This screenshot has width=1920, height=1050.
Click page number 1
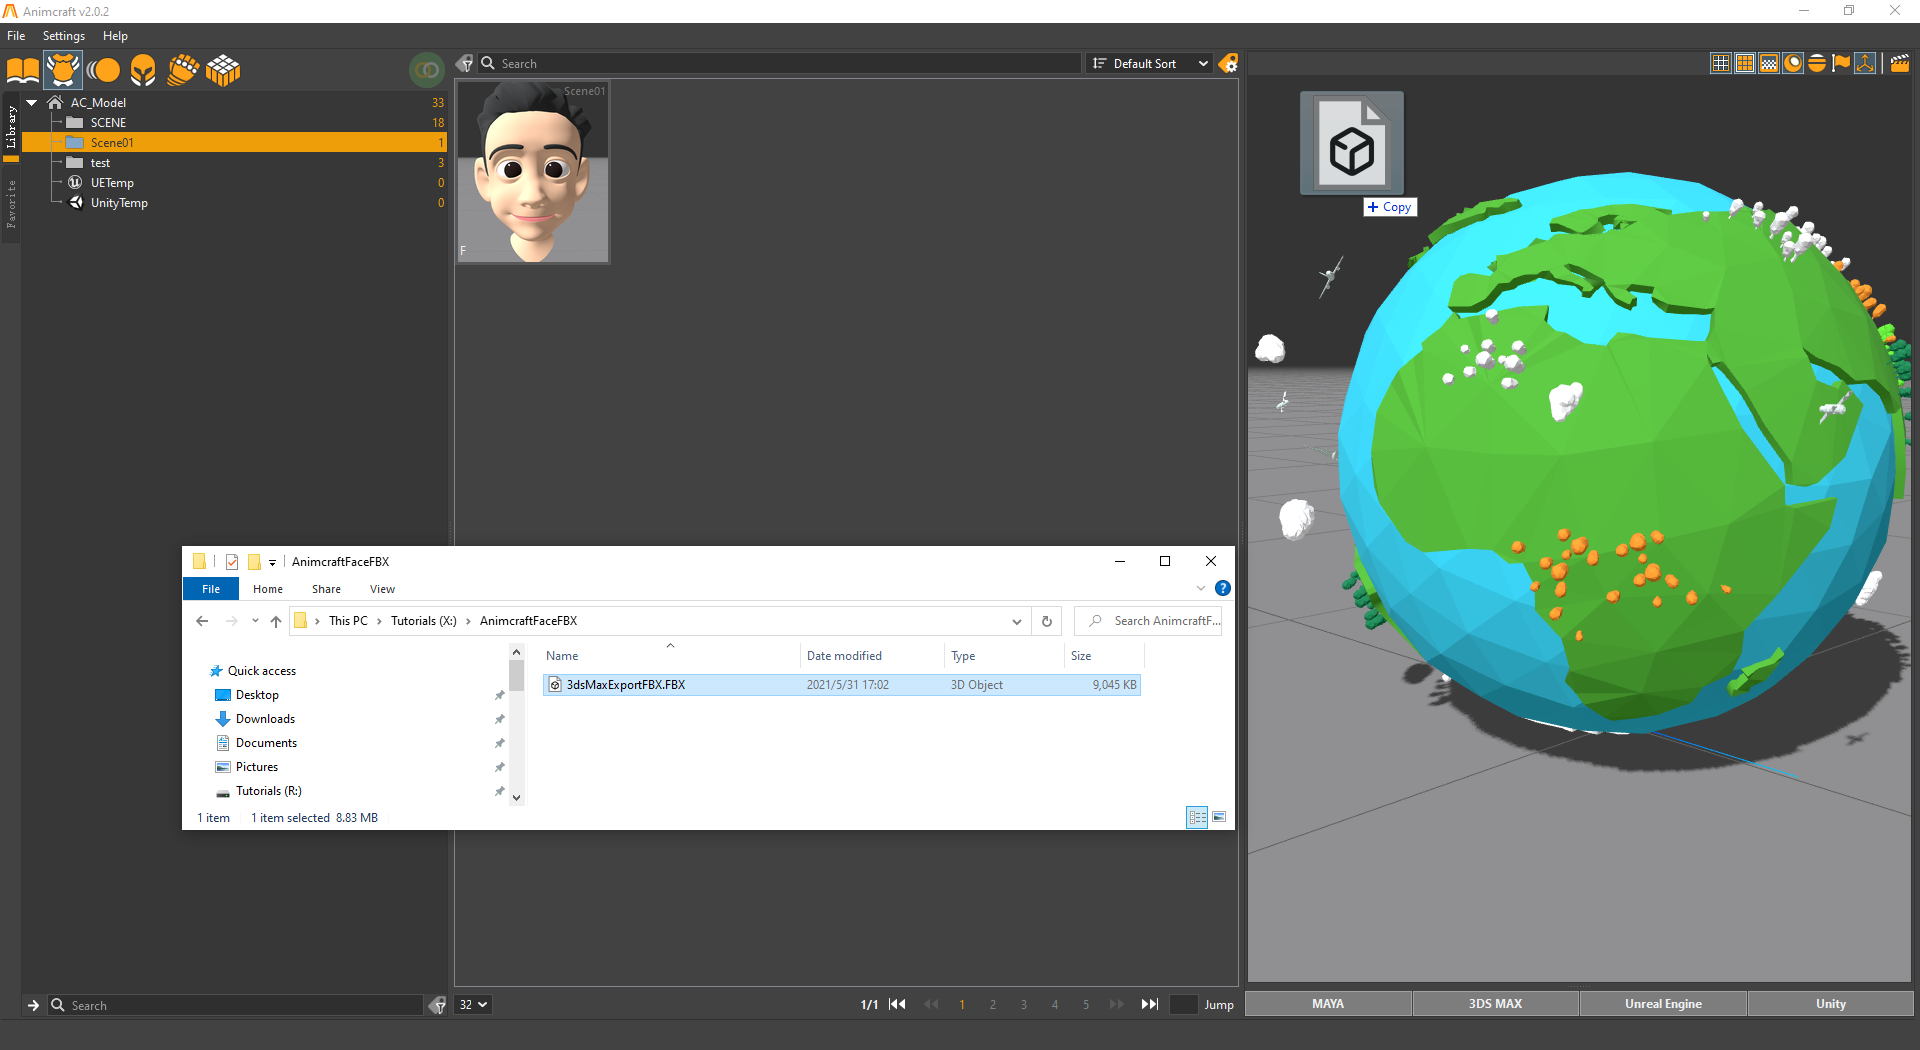[x=962, y=1005]
